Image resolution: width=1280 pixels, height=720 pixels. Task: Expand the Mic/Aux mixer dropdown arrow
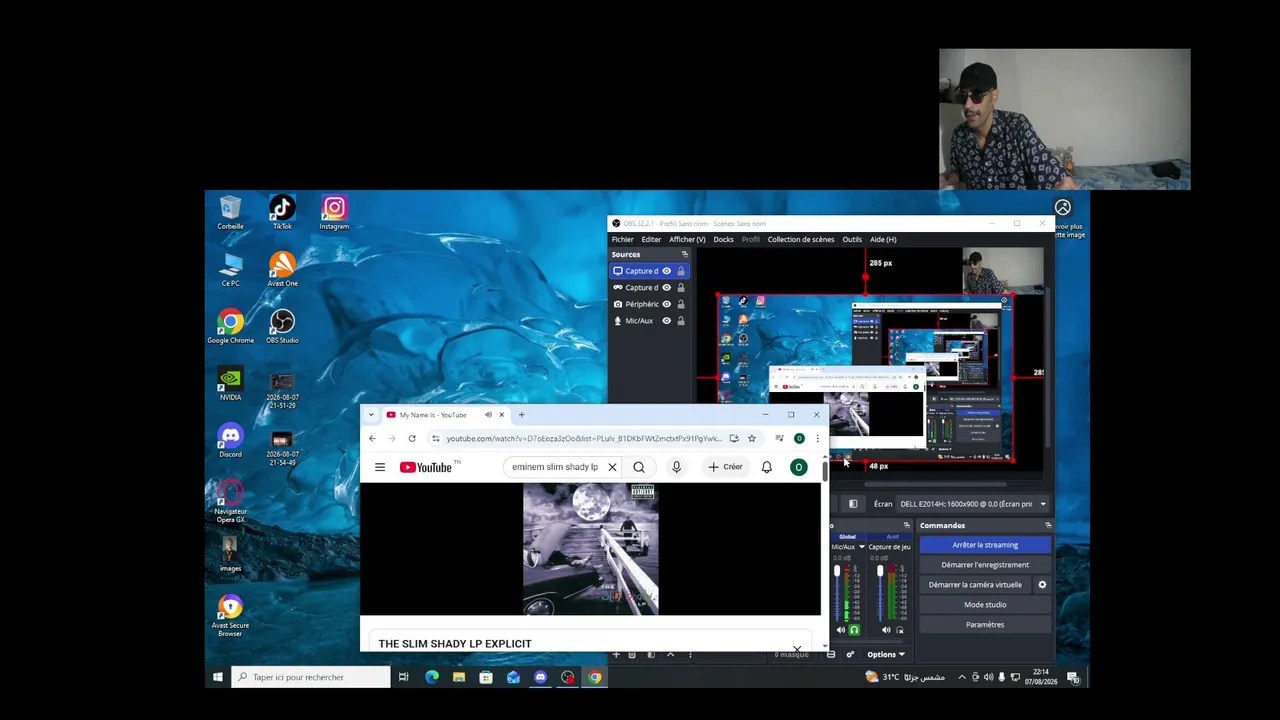861,547
